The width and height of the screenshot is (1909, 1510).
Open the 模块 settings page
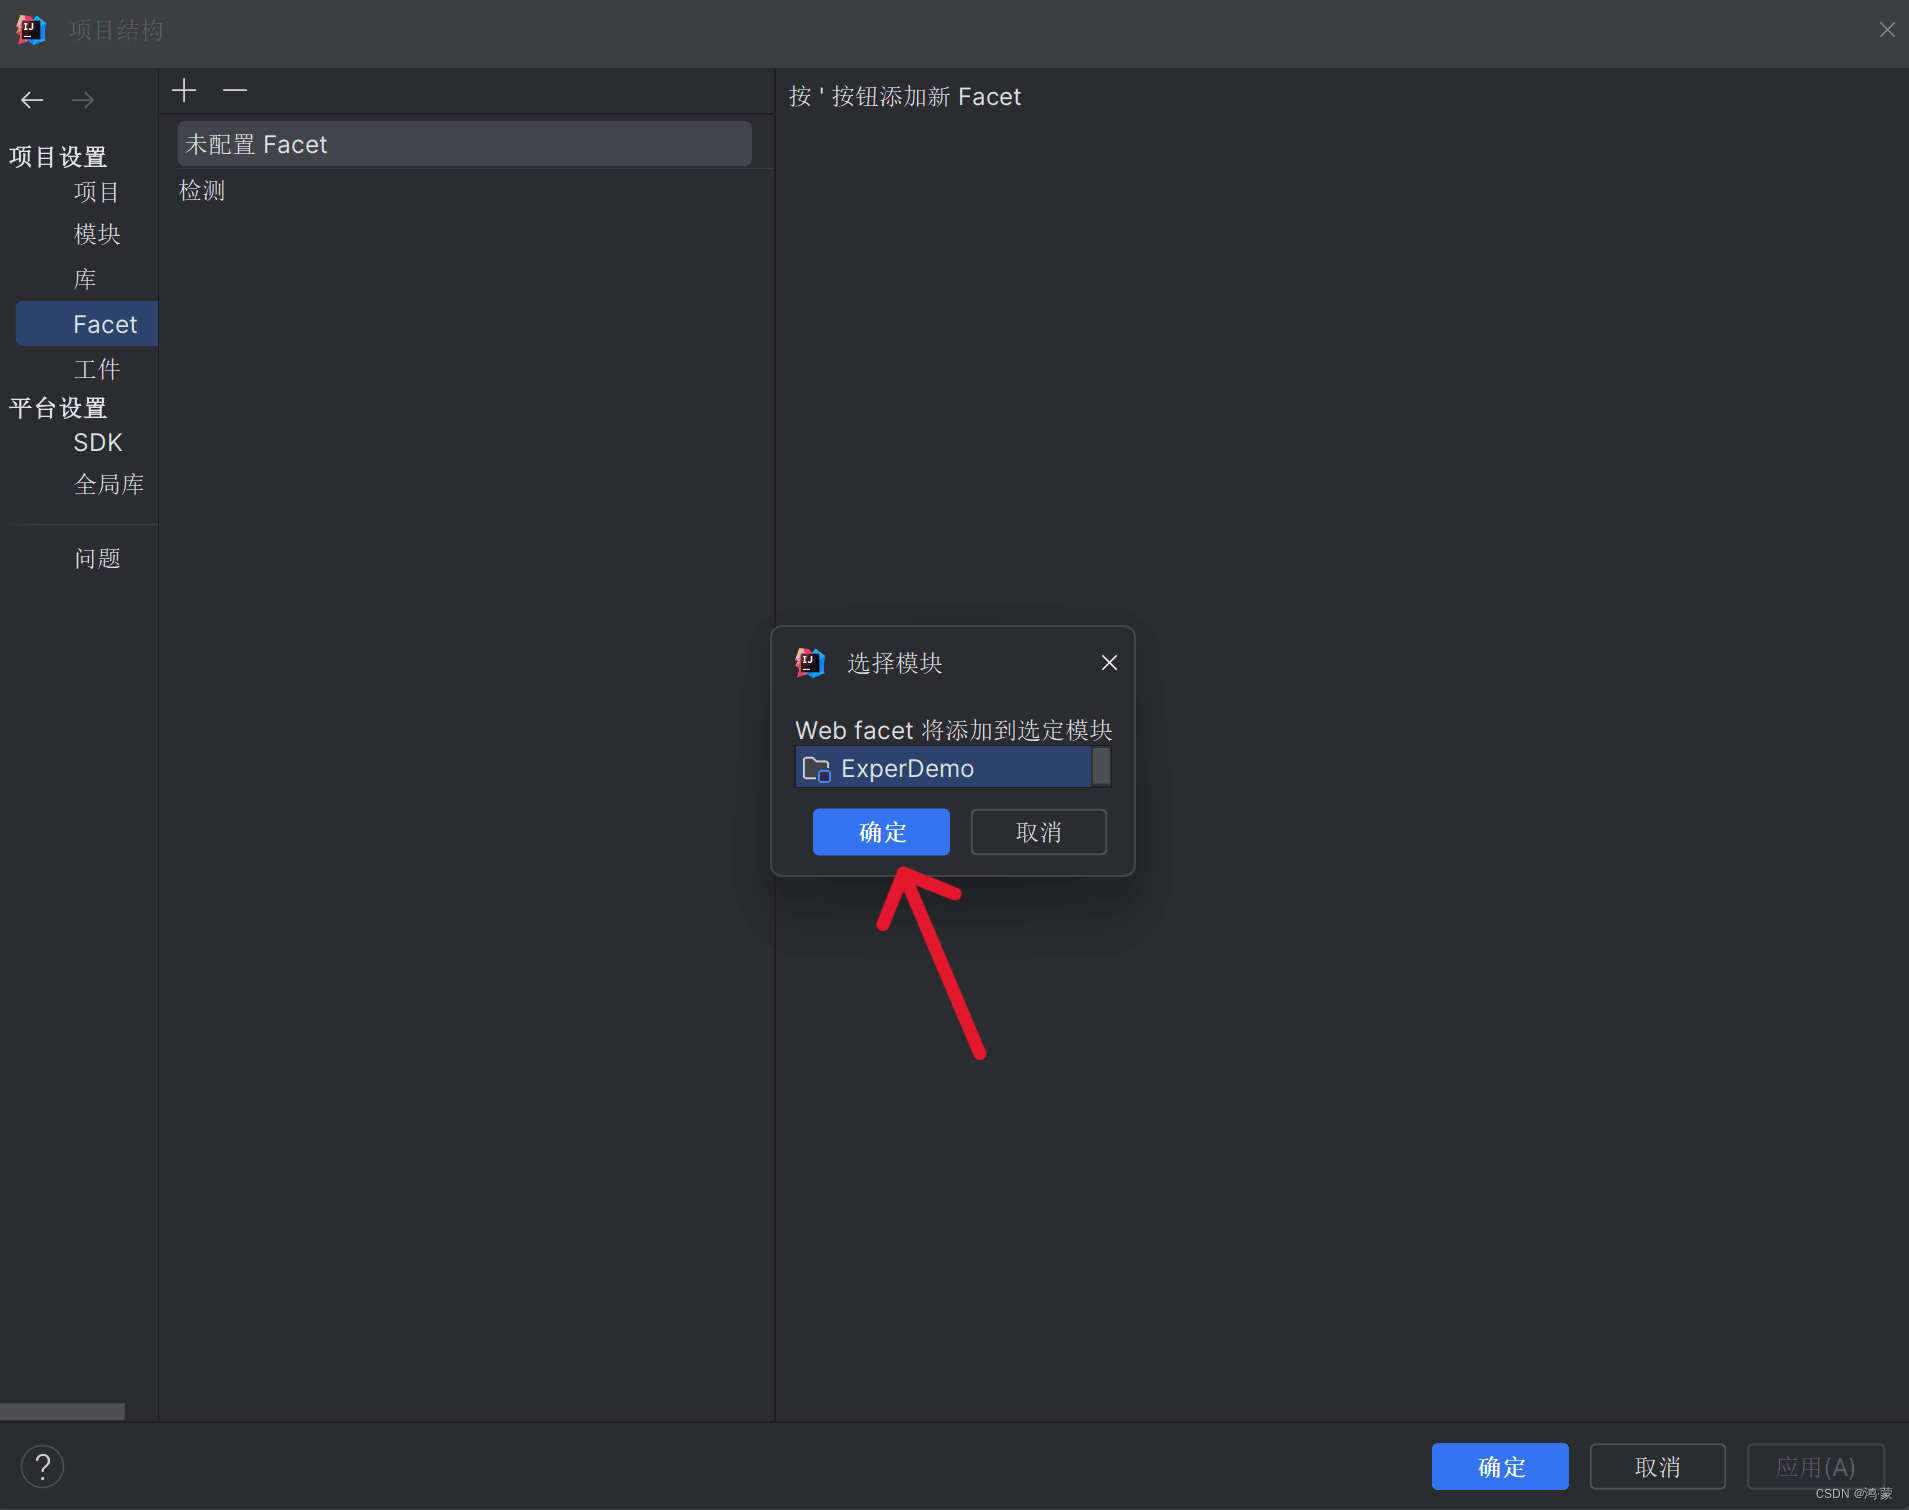[x=97, y=234]
